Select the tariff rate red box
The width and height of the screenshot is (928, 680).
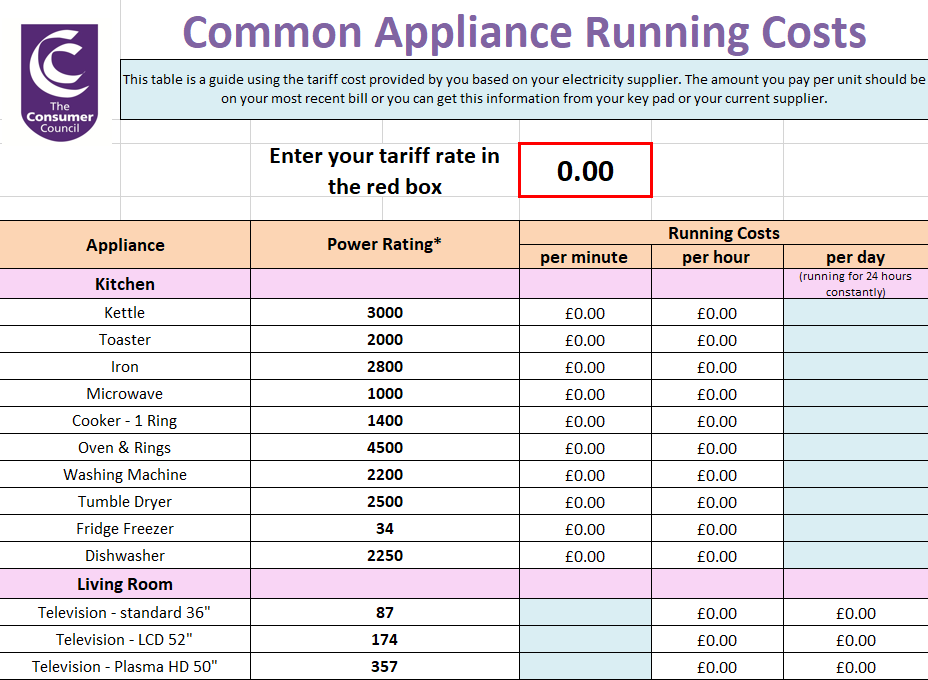click(x=585, y=170)
